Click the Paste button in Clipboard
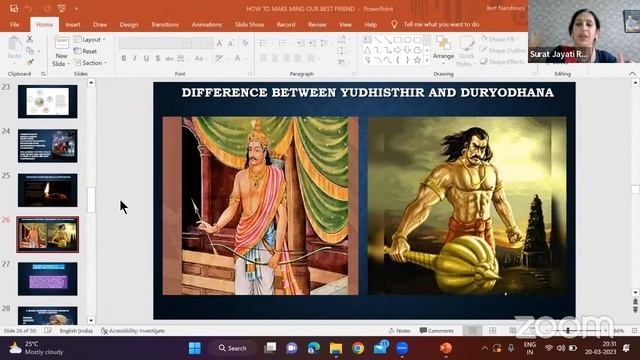The width and height of the screenshot is (640, 360). [14, 49]
